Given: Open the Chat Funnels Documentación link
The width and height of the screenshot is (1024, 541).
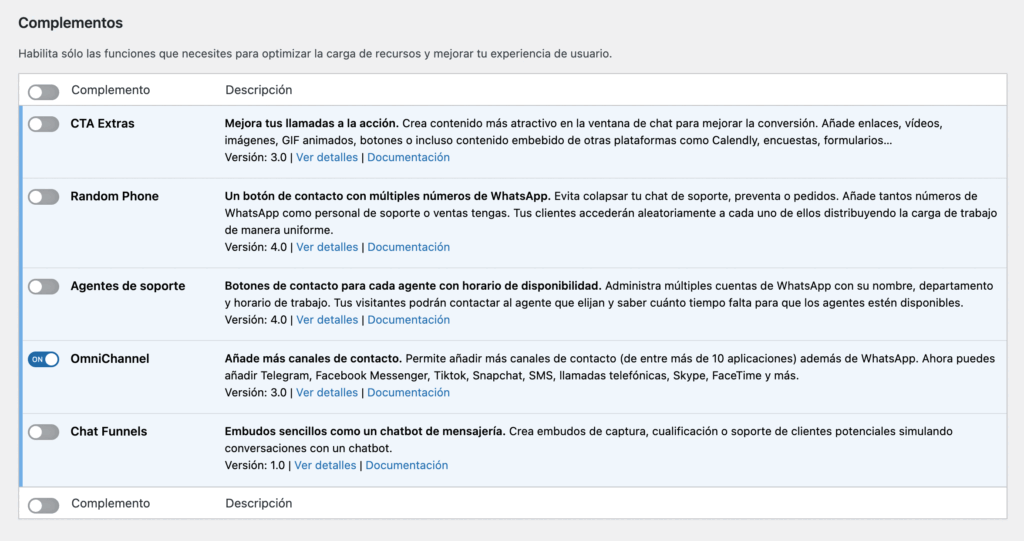Looking at the screenshot, I should pos(406,465).
